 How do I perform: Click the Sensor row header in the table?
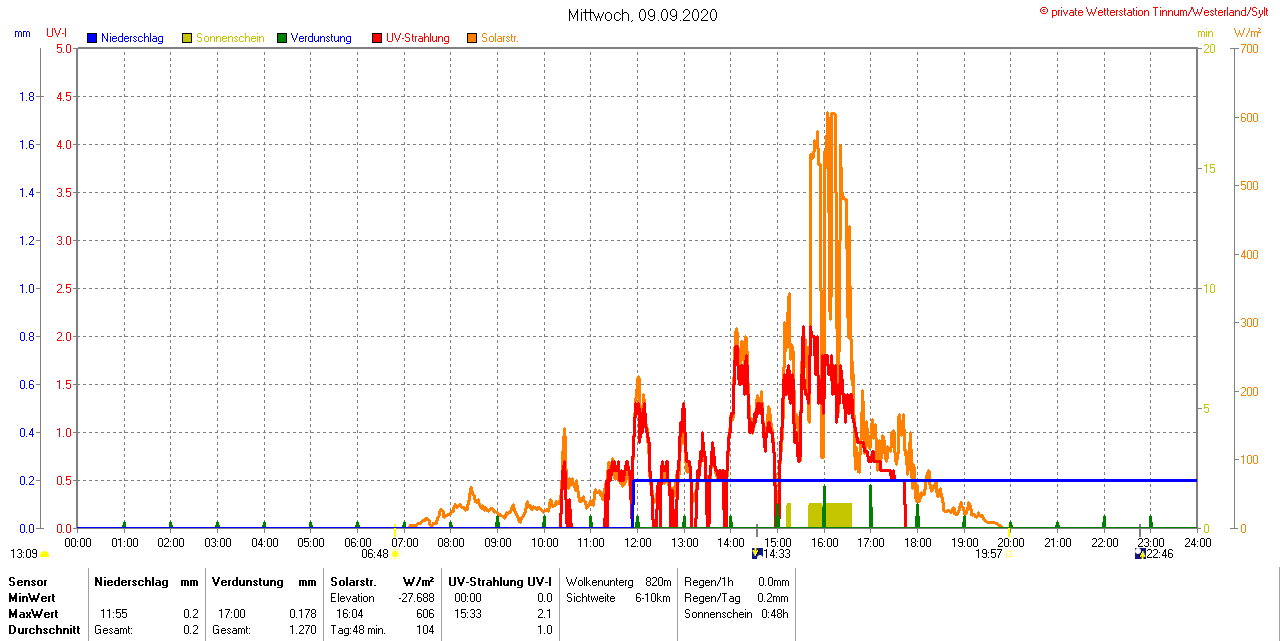(x=27, y=581)
